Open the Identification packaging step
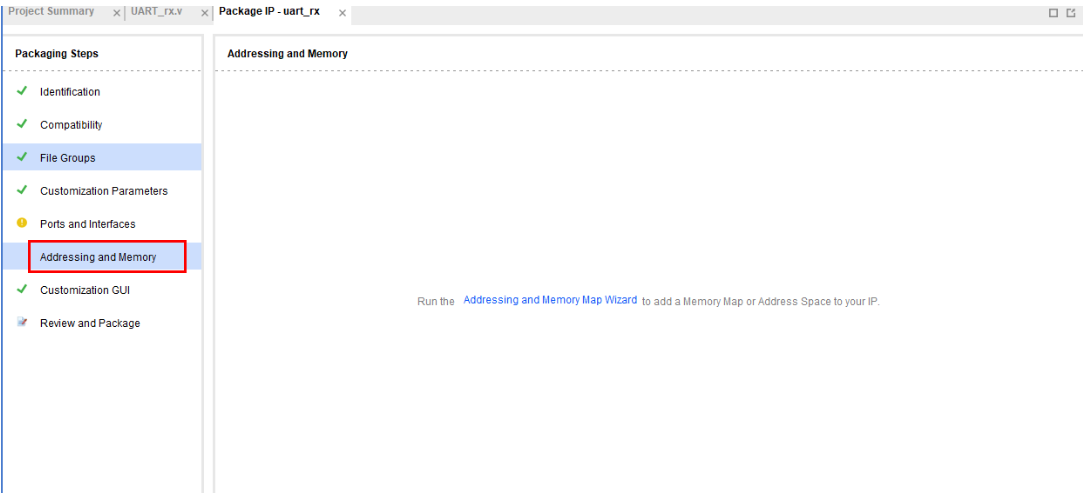Screen dimensions: 1083x493 (70, 92)
